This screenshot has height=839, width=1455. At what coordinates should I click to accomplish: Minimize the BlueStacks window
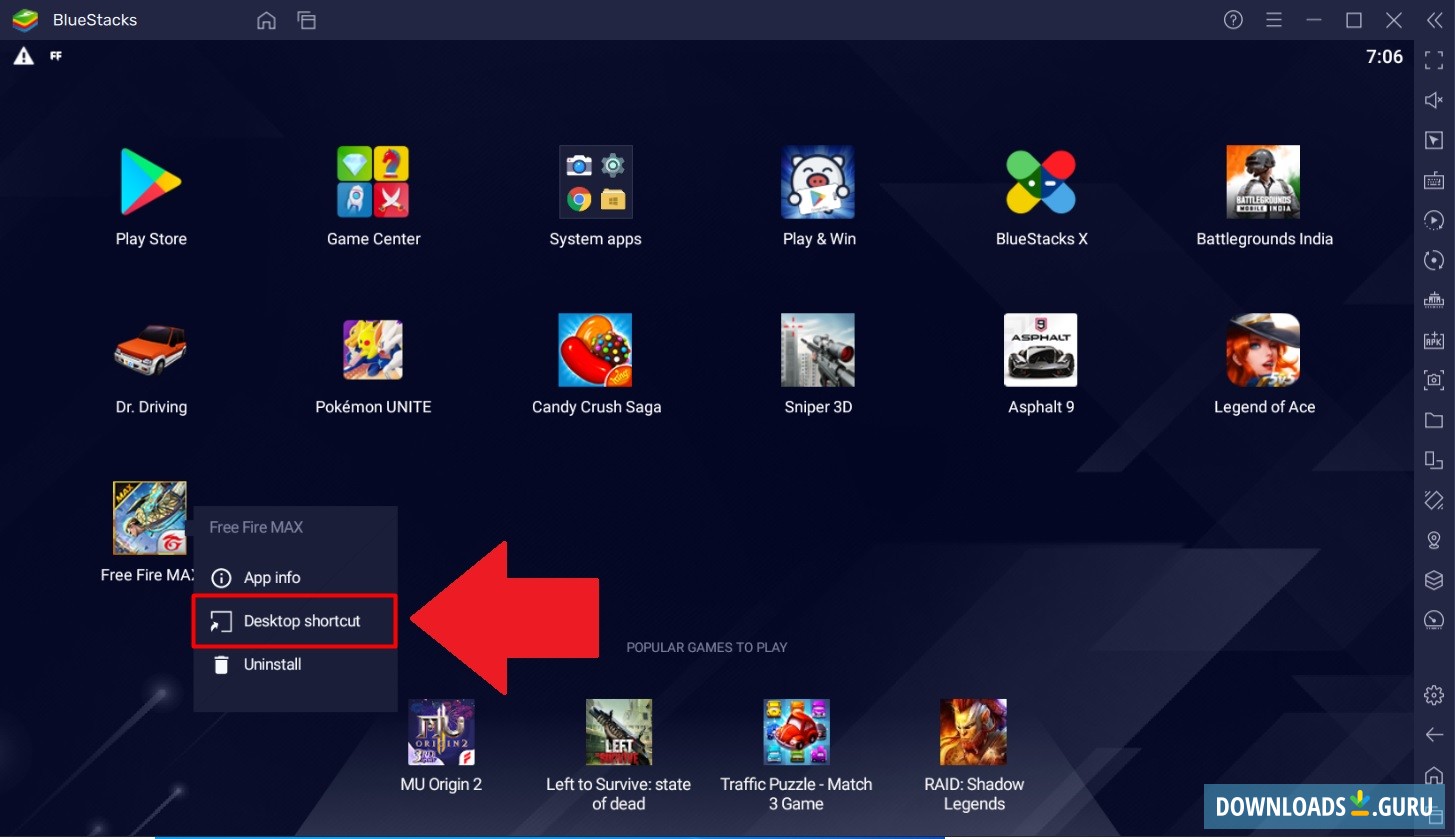1314,20
